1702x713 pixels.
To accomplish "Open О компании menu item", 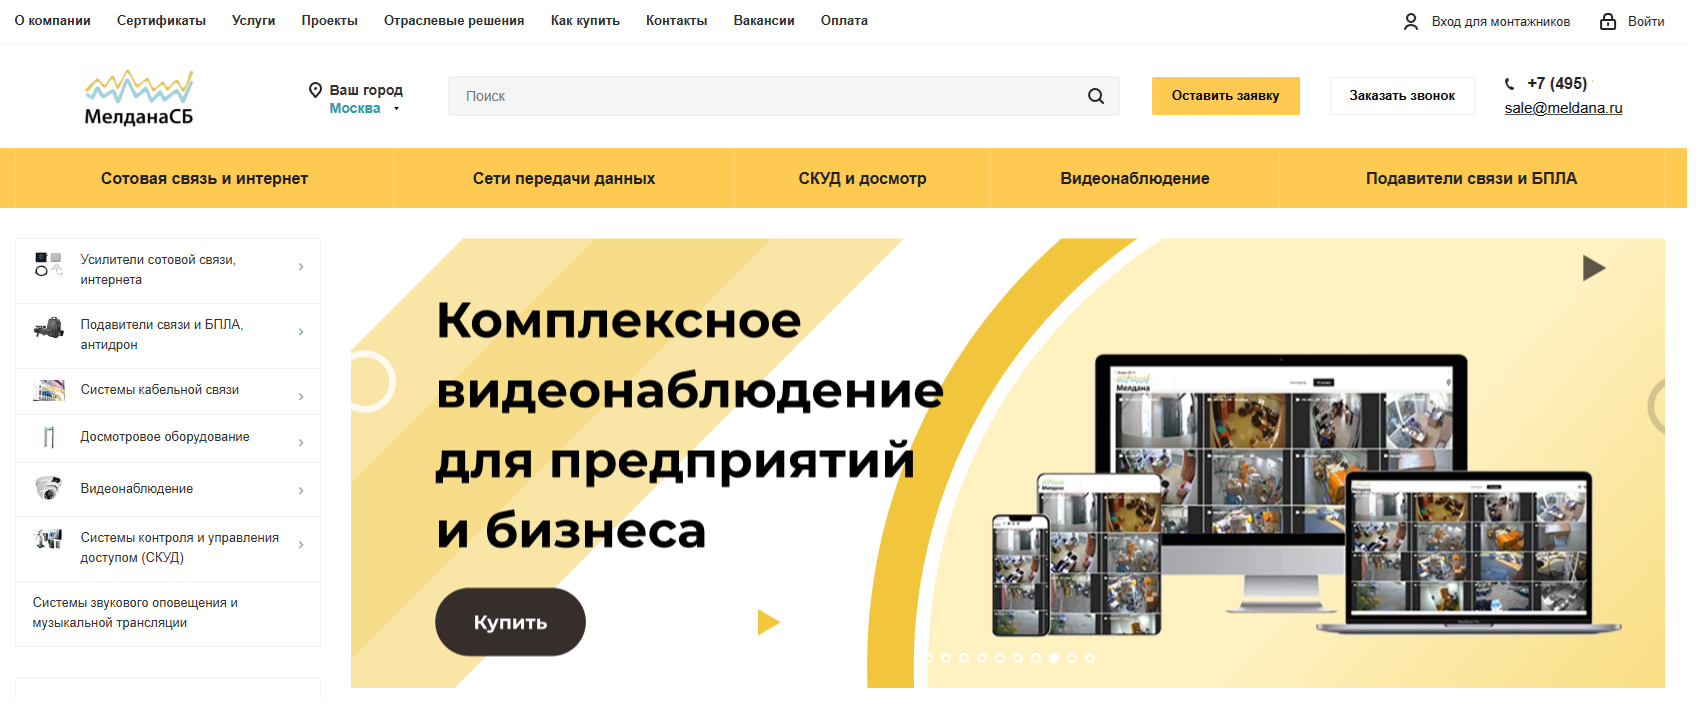I will 53,21.
